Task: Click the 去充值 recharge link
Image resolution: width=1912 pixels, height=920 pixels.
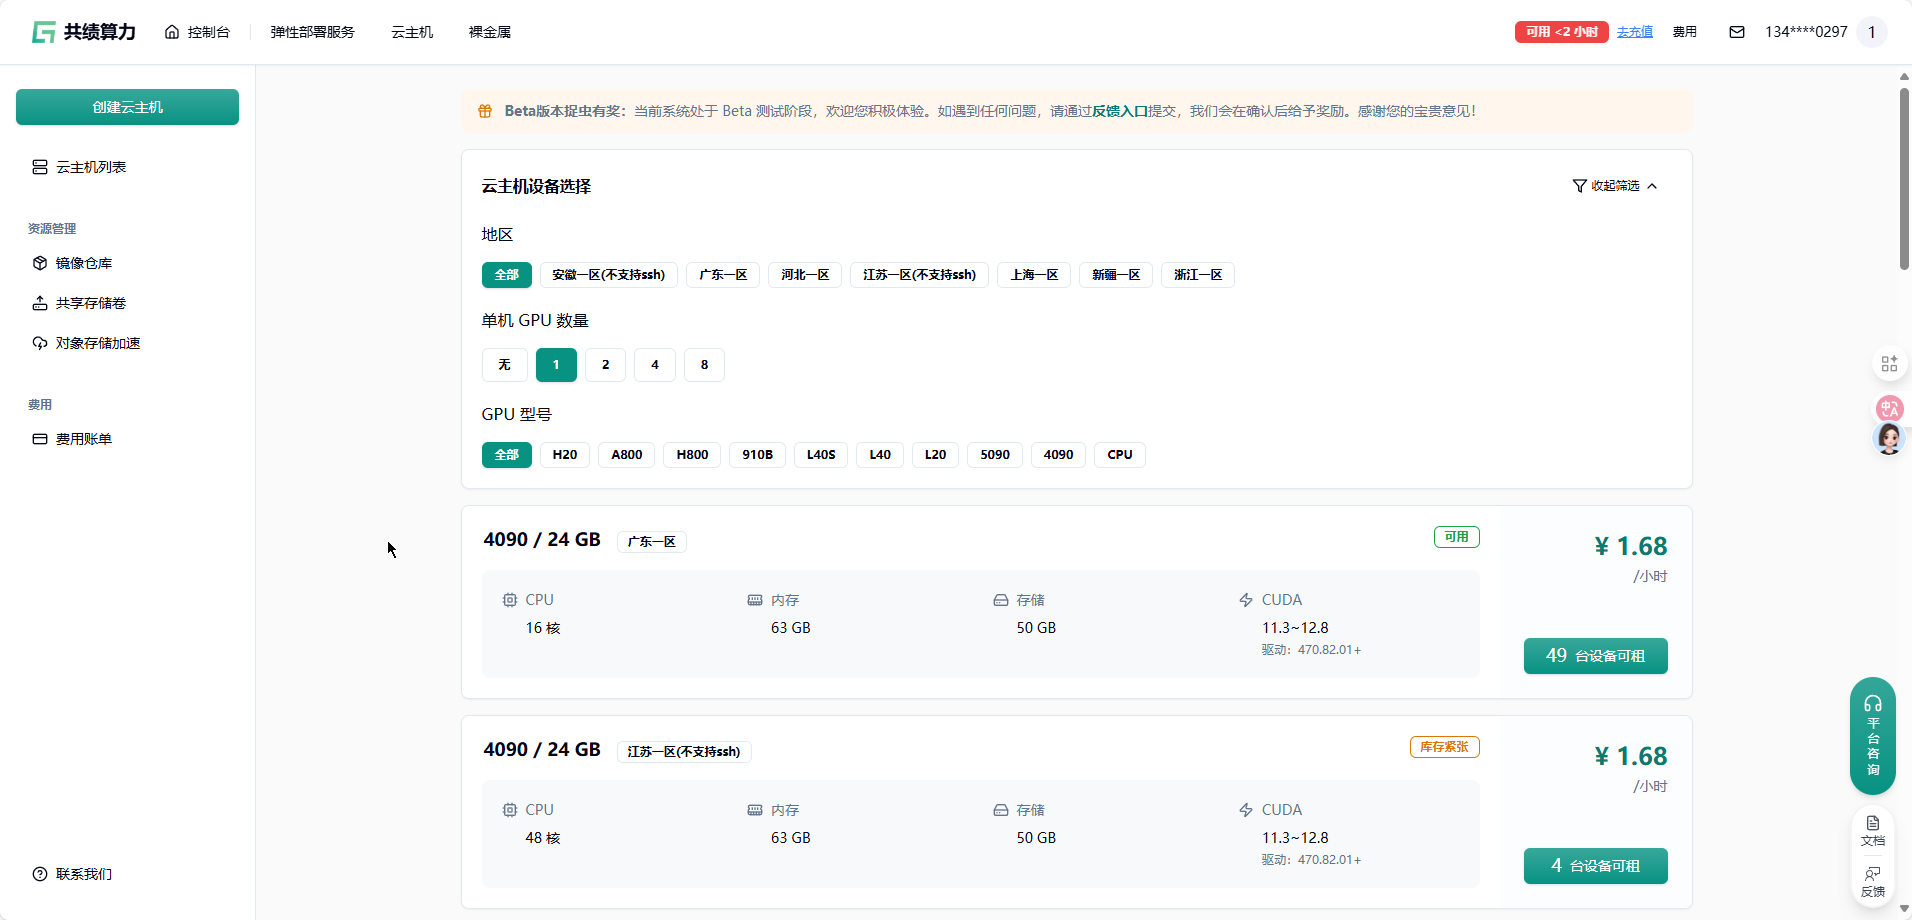Action: [x=1635, y=32]
